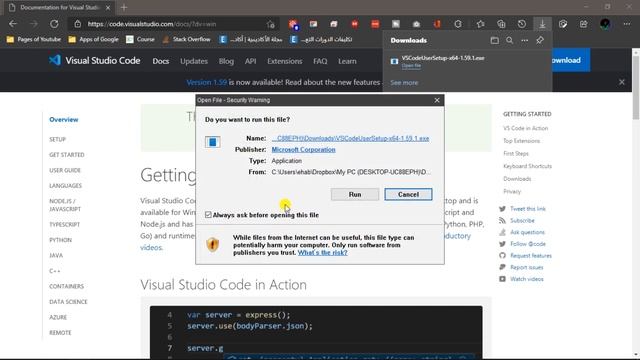Viewport: 640px width, 360px height.
Task: Pin the Downloads panel
Action: click(x=540, y=40)
